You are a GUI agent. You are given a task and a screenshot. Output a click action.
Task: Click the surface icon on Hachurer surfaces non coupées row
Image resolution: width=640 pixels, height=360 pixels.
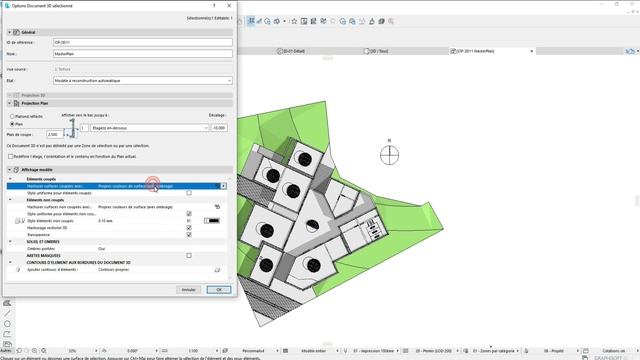[217, 207]
